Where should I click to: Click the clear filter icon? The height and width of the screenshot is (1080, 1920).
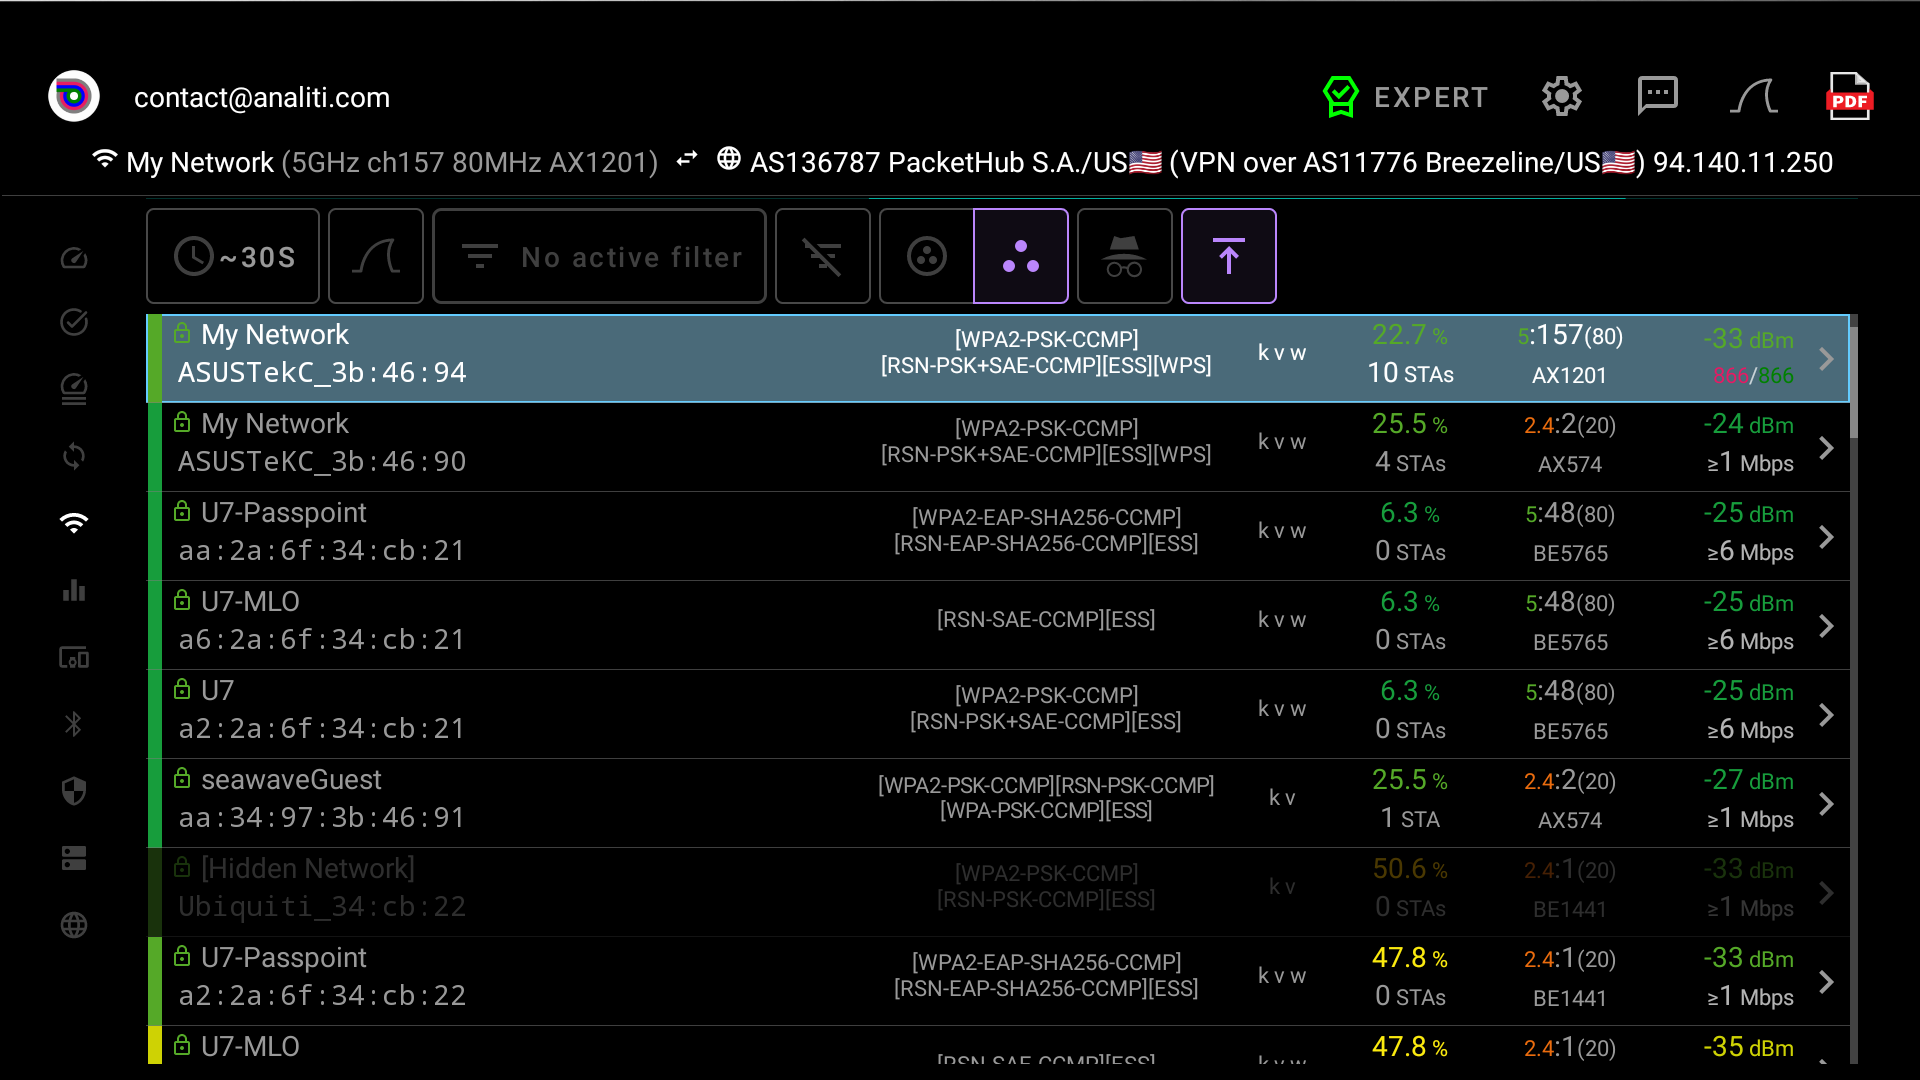click(x=822, y=257)
